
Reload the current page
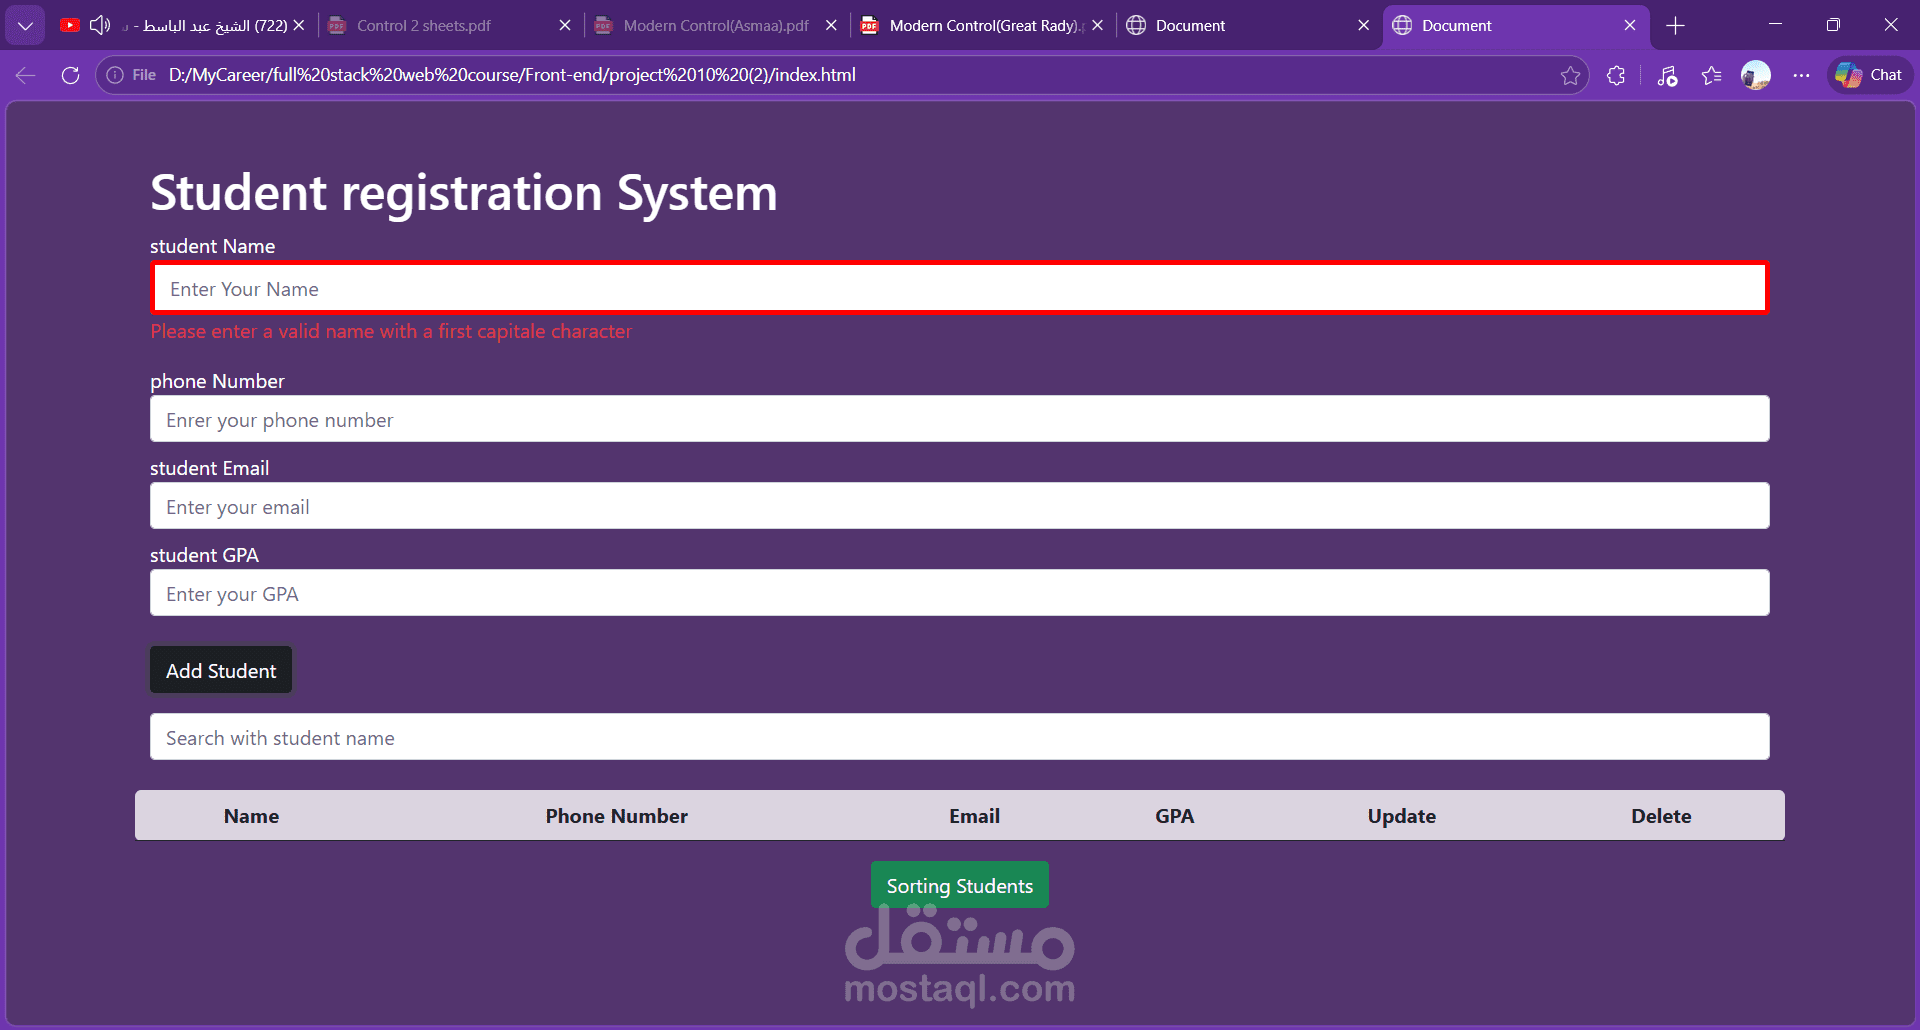tap(69, 75)
